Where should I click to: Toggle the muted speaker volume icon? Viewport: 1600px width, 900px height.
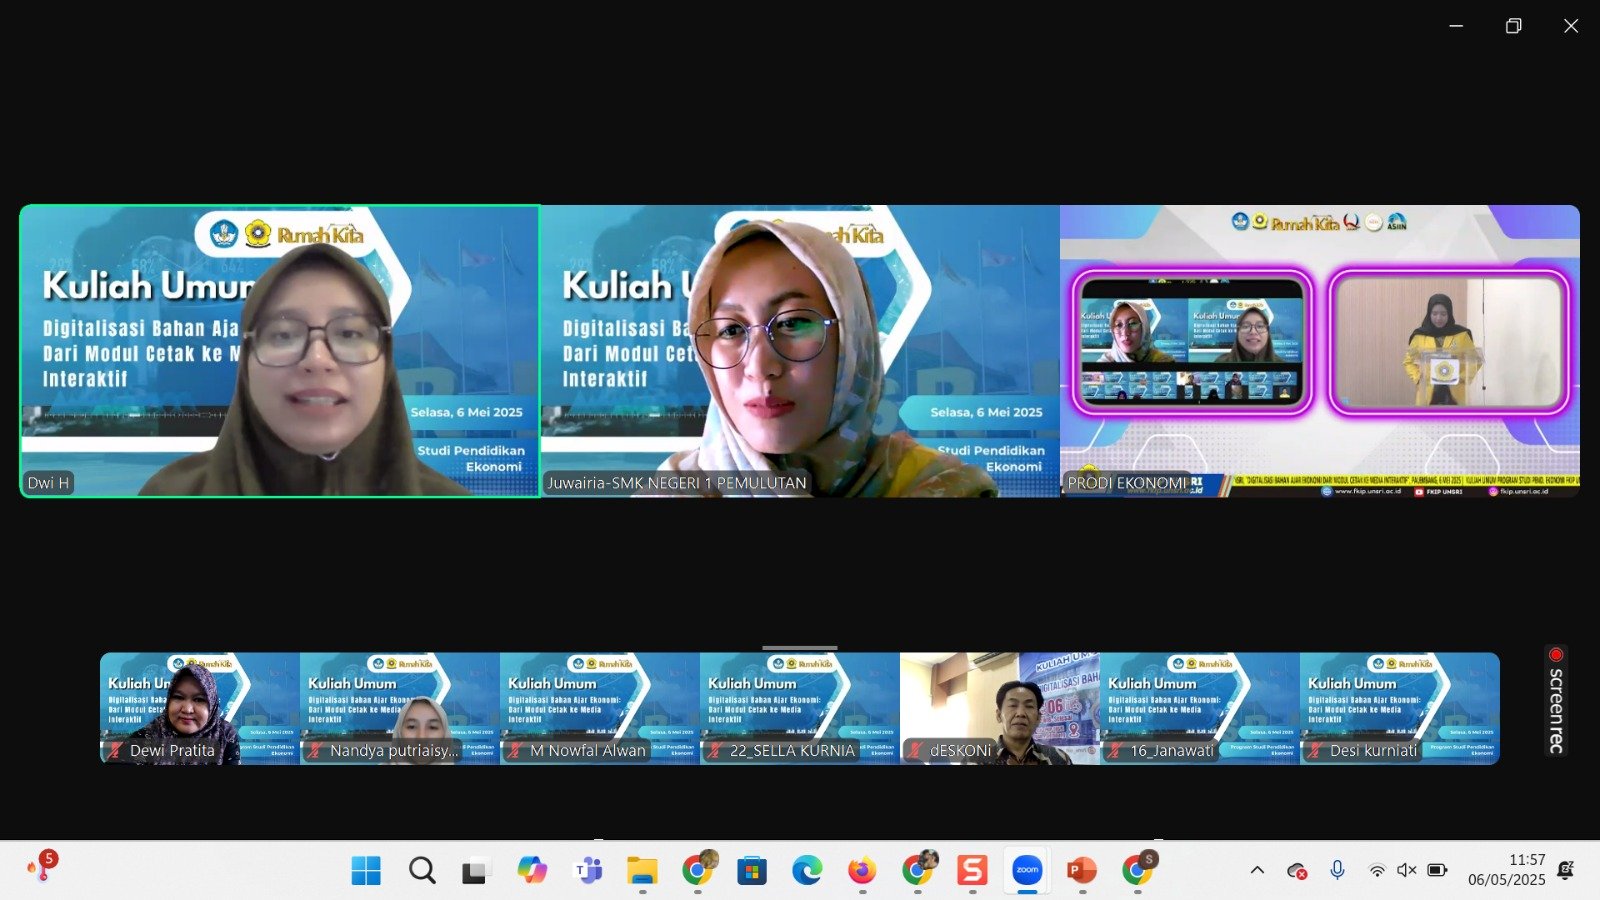click(x=1406, y=870)
